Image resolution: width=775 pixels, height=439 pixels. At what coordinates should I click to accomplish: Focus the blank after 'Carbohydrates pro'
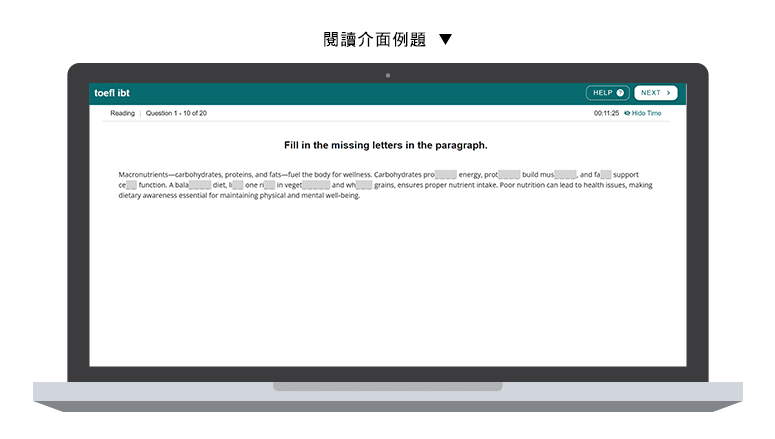click(x=446, y=174)
